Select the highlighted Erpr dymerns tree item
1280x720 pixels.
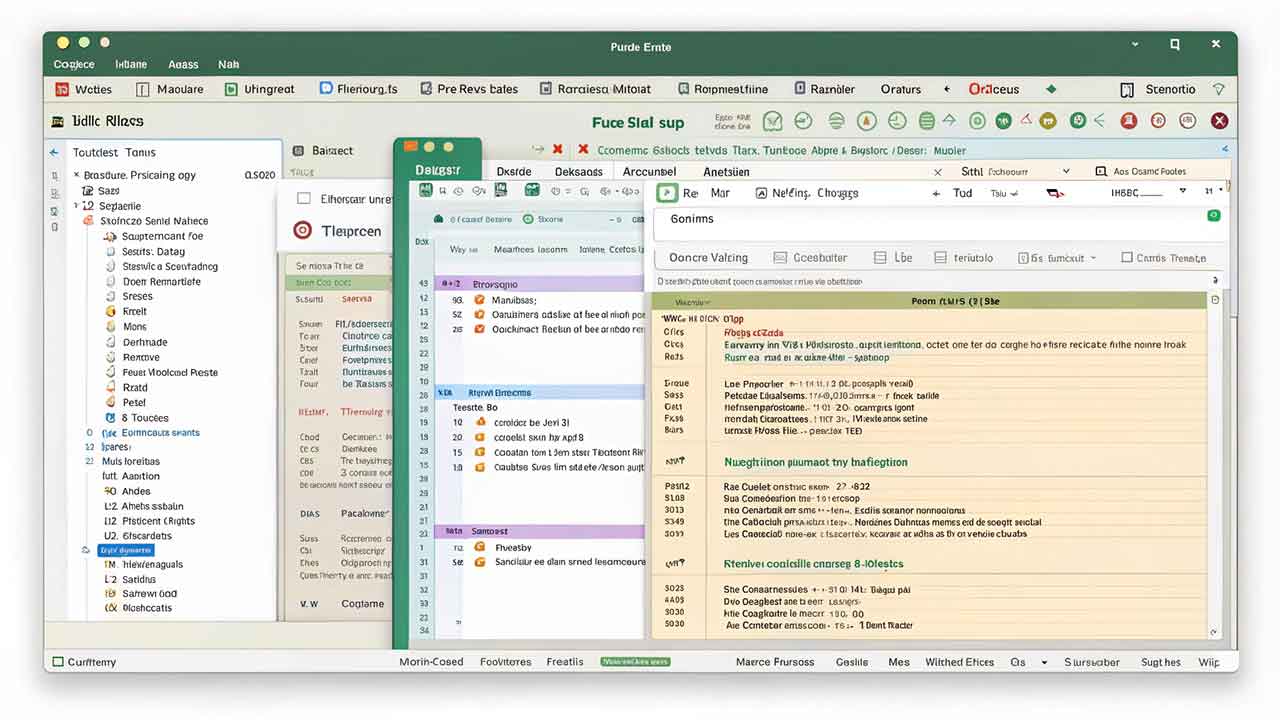coord(126,550)
